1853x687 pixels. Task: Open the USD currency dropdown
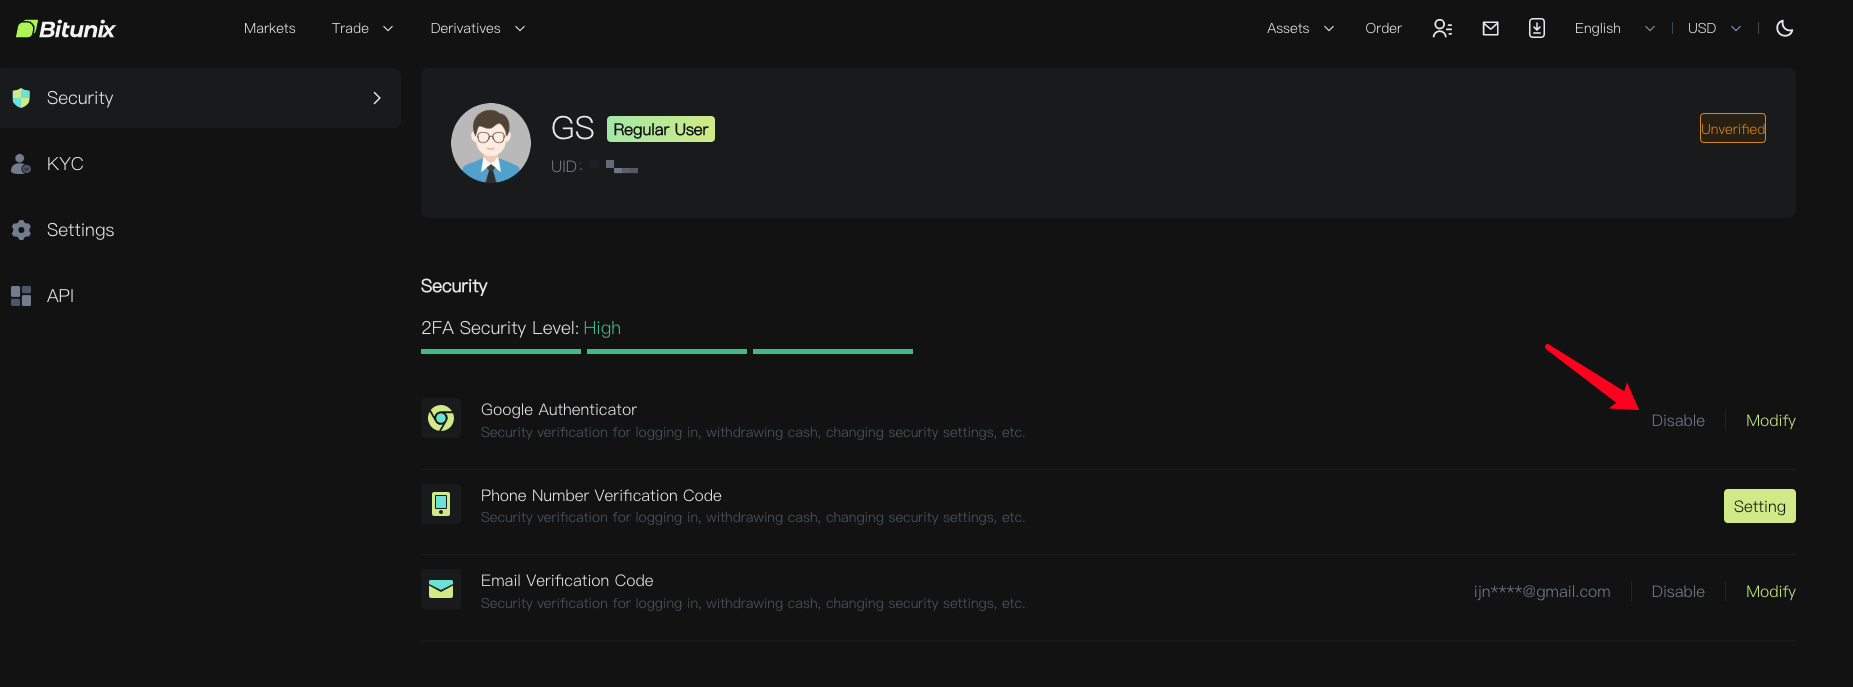tap(1713, 29)
